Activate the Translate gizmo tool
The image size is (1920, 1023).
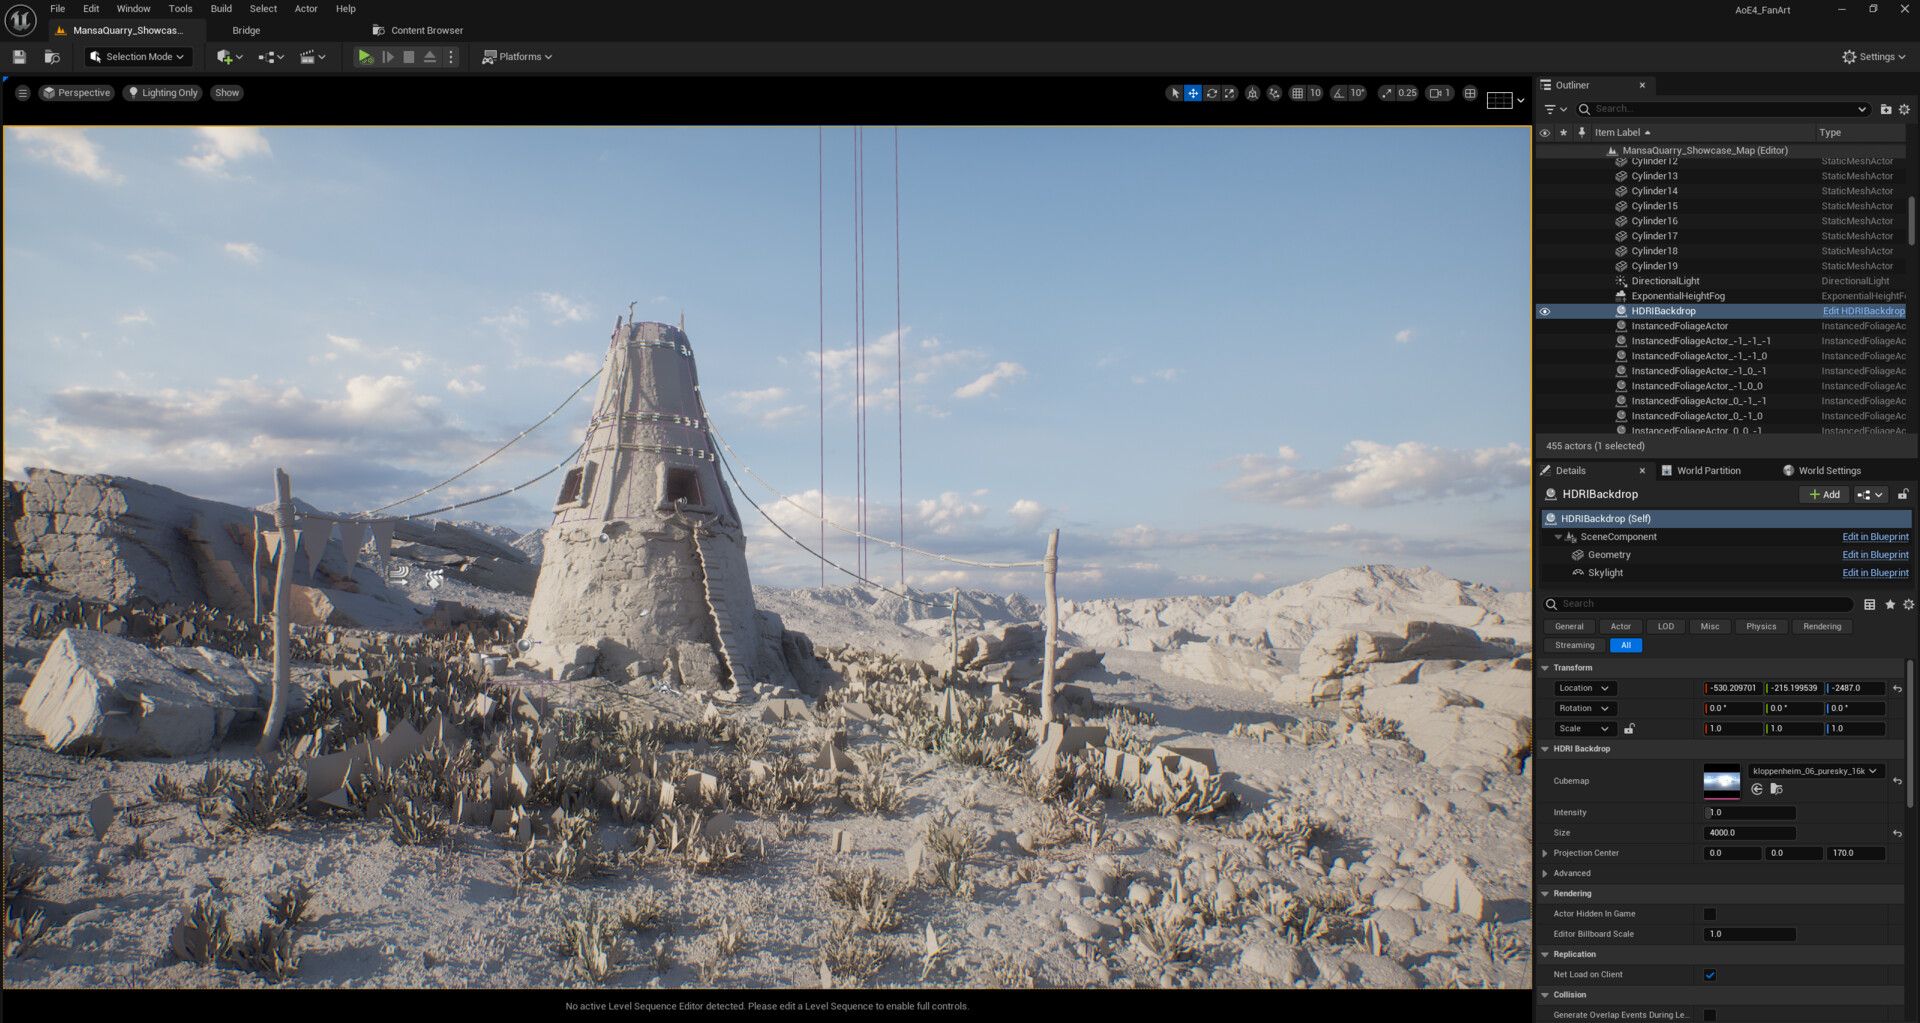pos(1193,93)
